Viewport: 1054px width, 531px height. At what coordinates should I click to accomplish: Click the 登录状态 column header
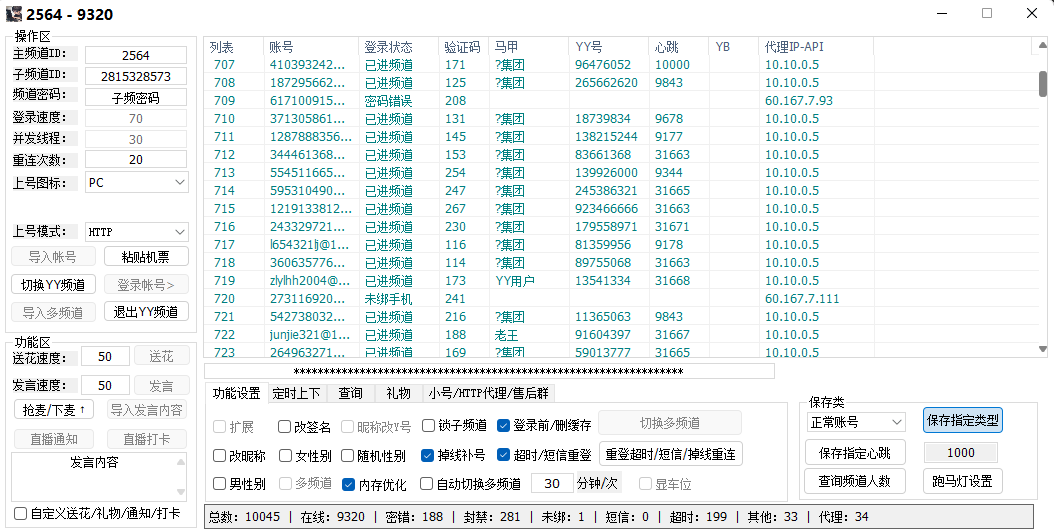click(x=398, y=47)
